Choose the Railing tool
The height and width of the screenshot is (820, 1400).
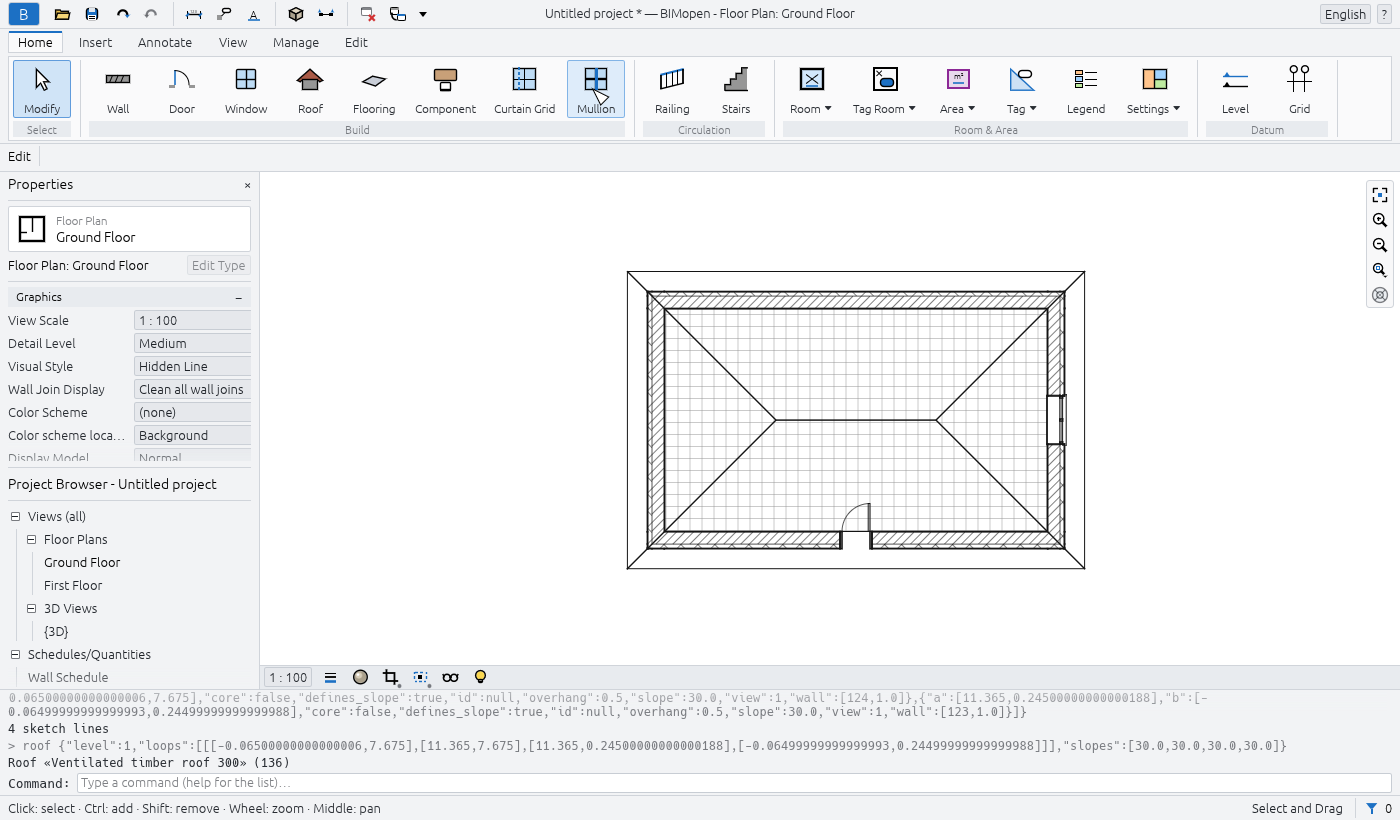pyautogui.click(x=672, y=89)
